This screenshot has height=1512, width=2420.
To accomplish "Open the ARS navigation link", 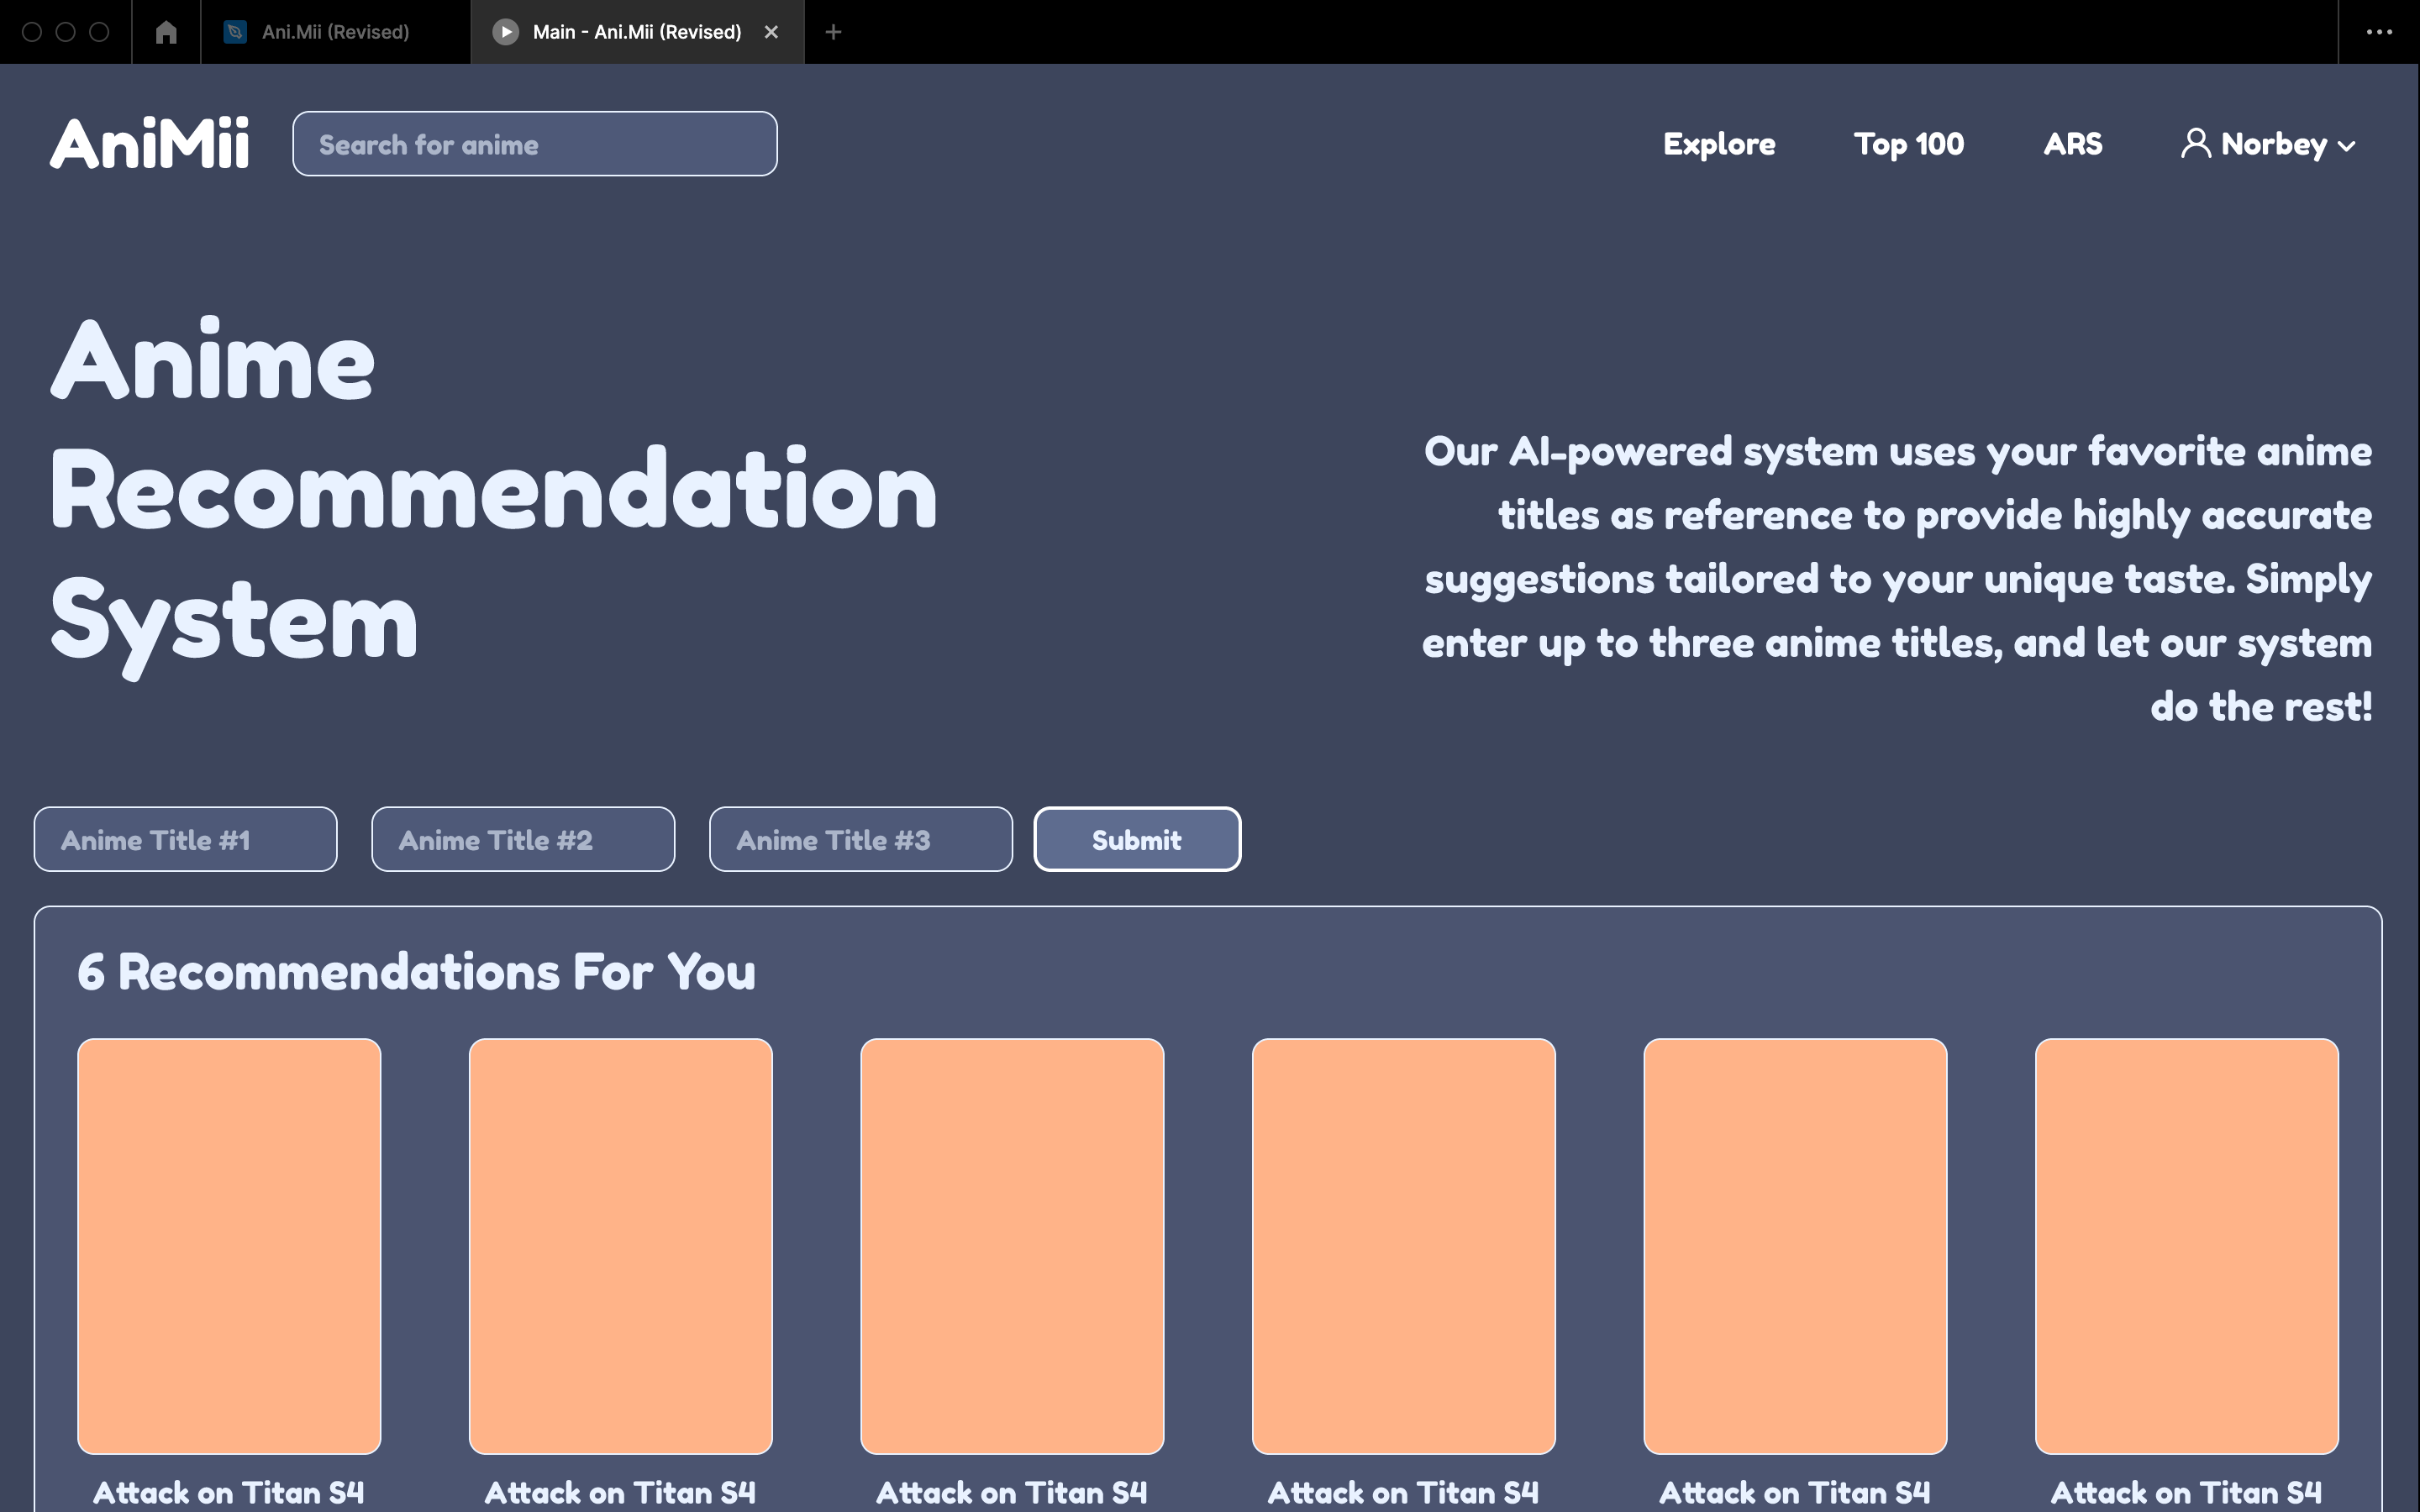I will pos(2072,144).
